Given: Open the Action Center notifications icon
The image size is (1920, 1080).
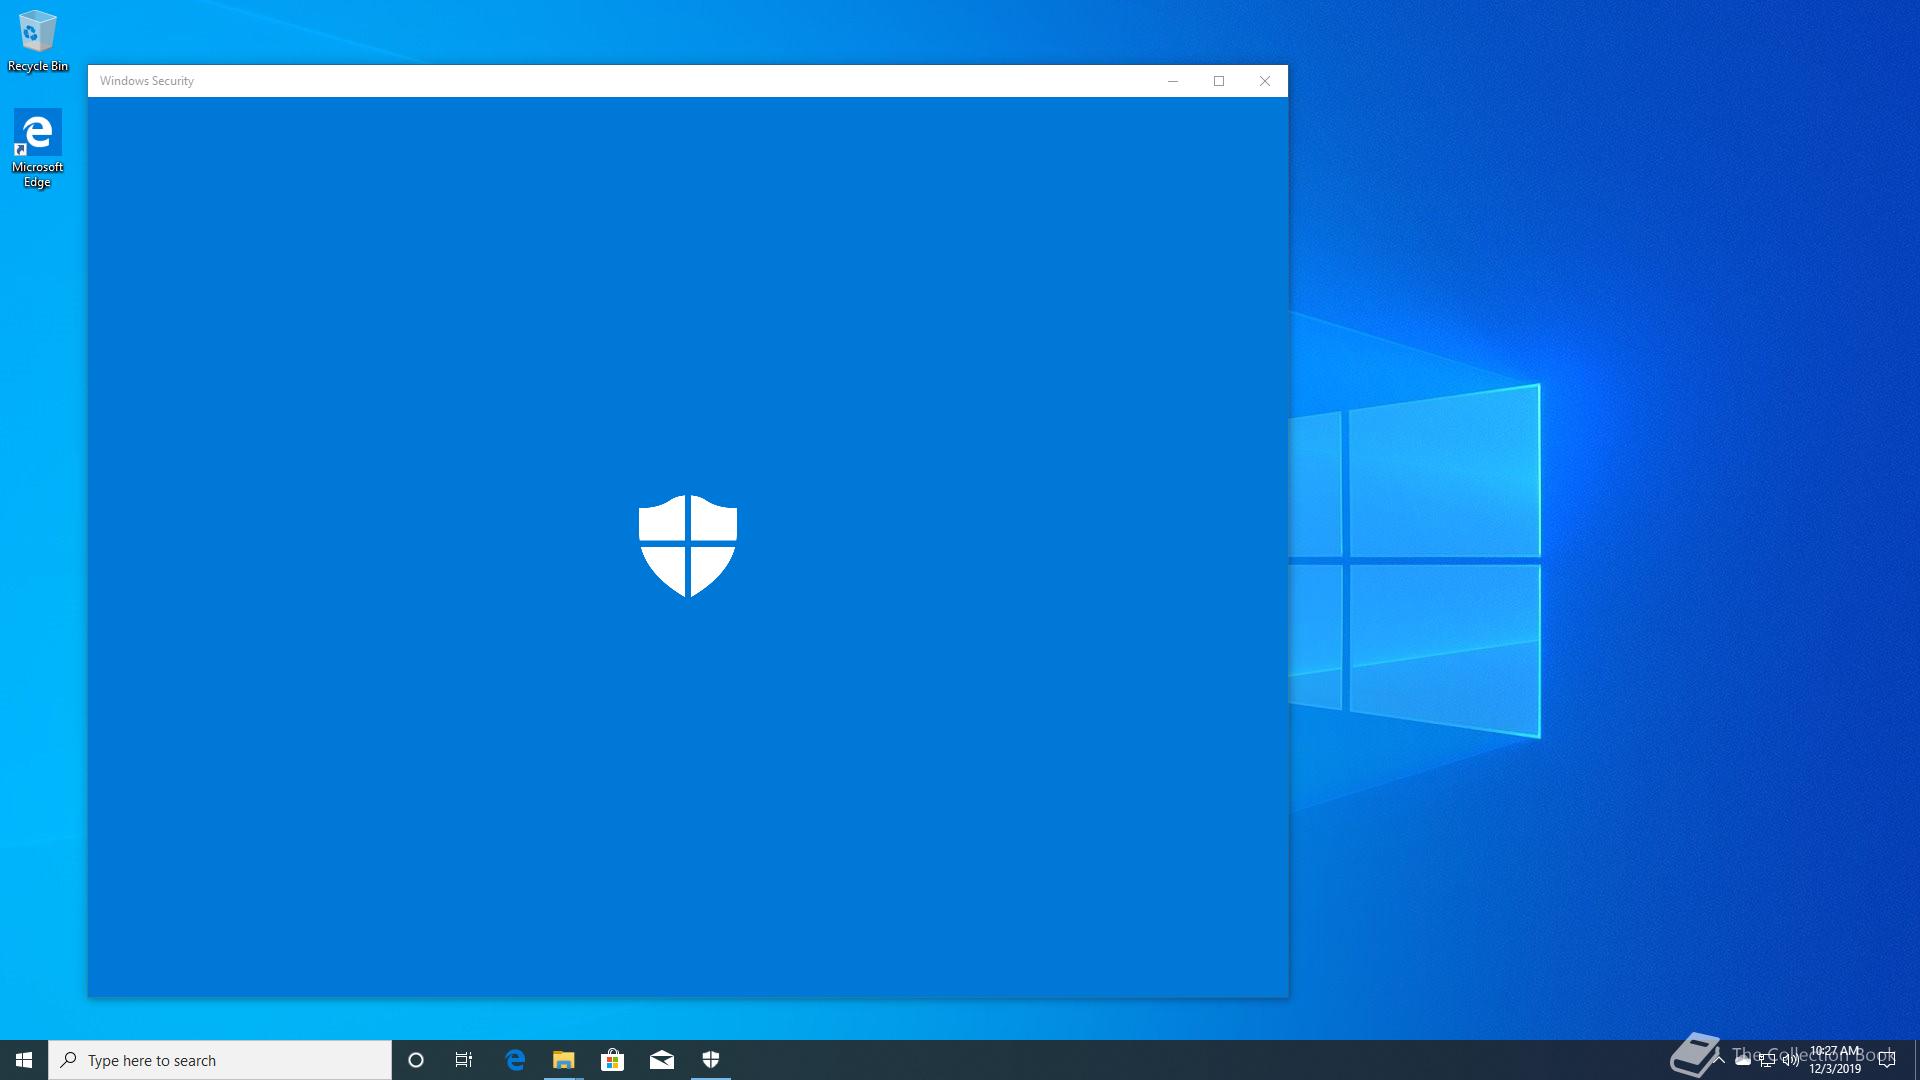Looking at the screenshot, I should (1887, 1060).
